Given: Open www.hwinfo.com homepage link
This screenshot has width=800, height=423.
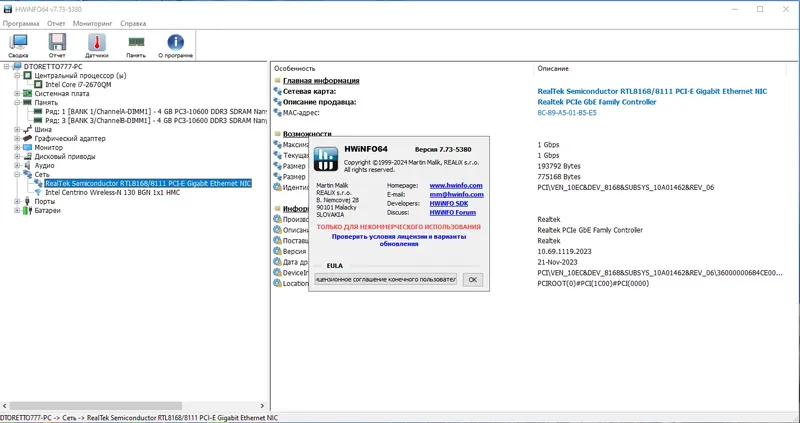Looking at the screenshot, I should 456,186.
